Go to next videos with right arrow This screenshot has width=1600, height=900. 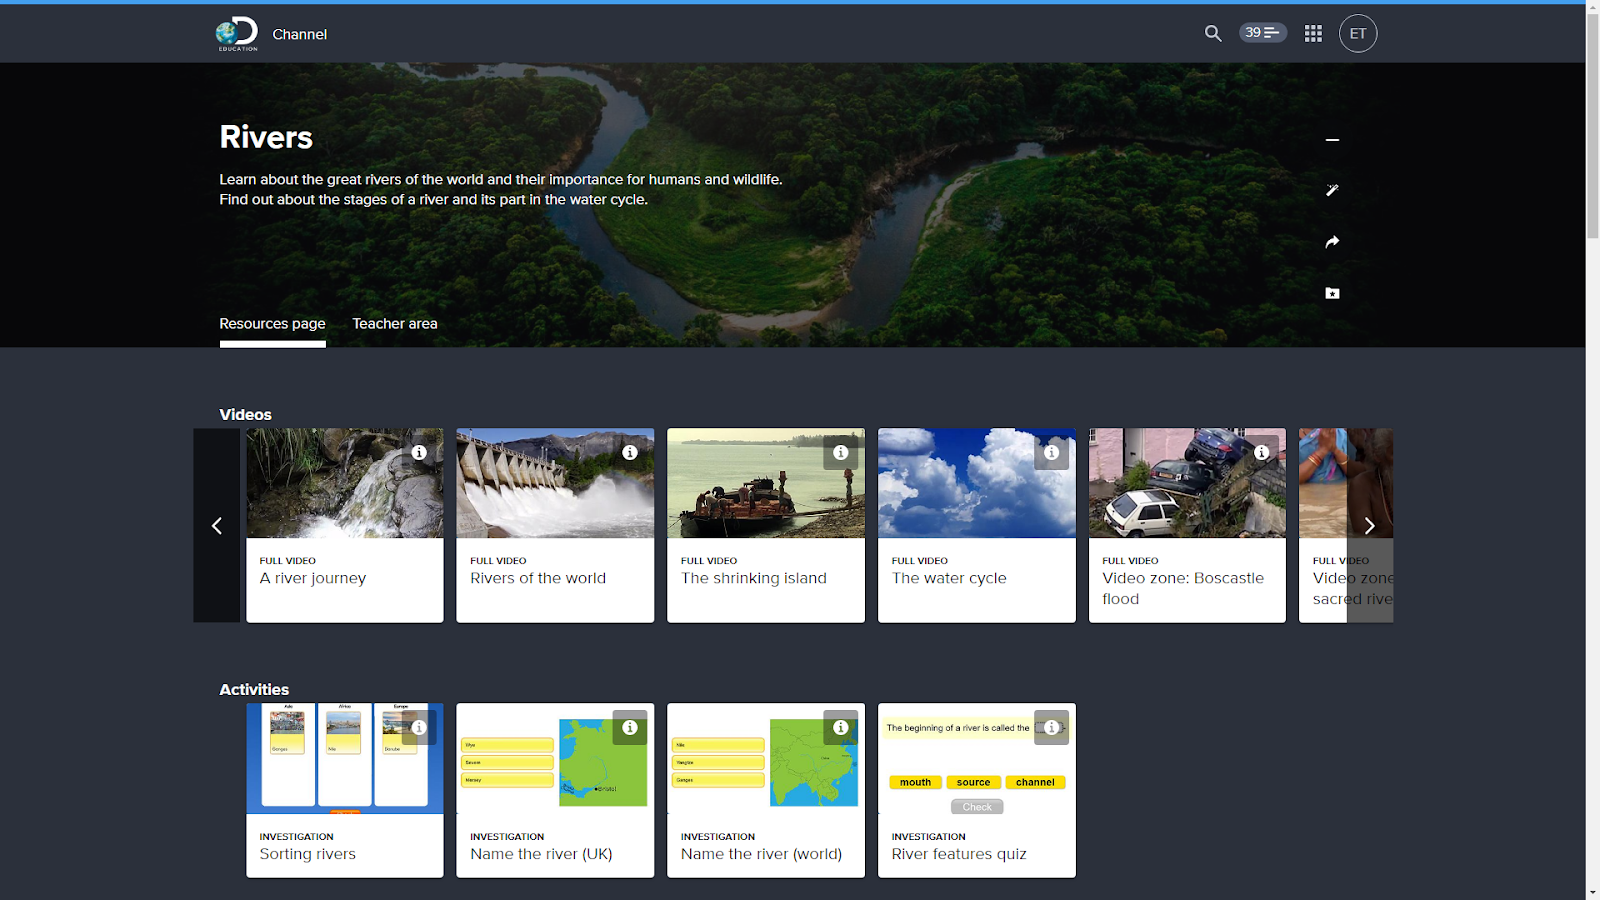1370,526
